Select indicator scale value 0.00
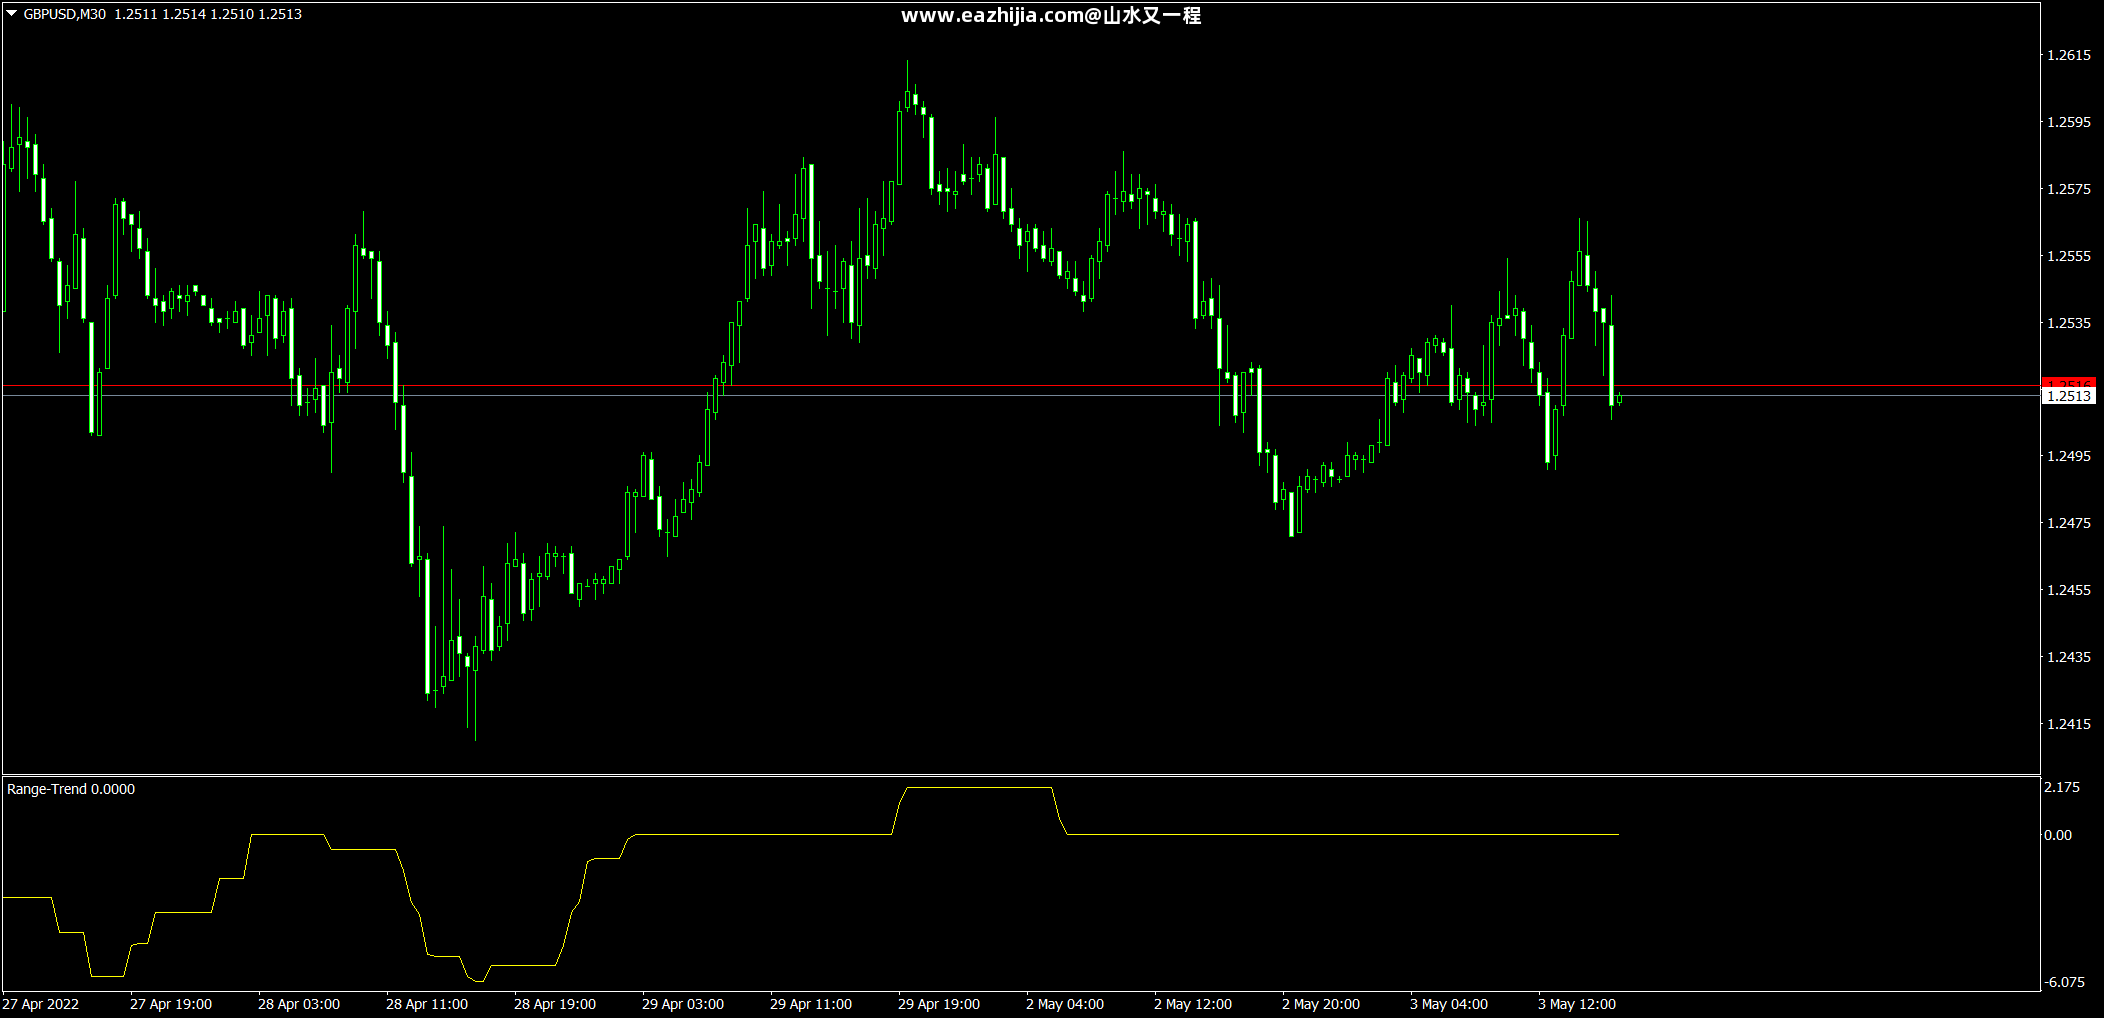Image resolution: width=2104 pixels, height=1018 pixels. click(x=2058, y=835)
